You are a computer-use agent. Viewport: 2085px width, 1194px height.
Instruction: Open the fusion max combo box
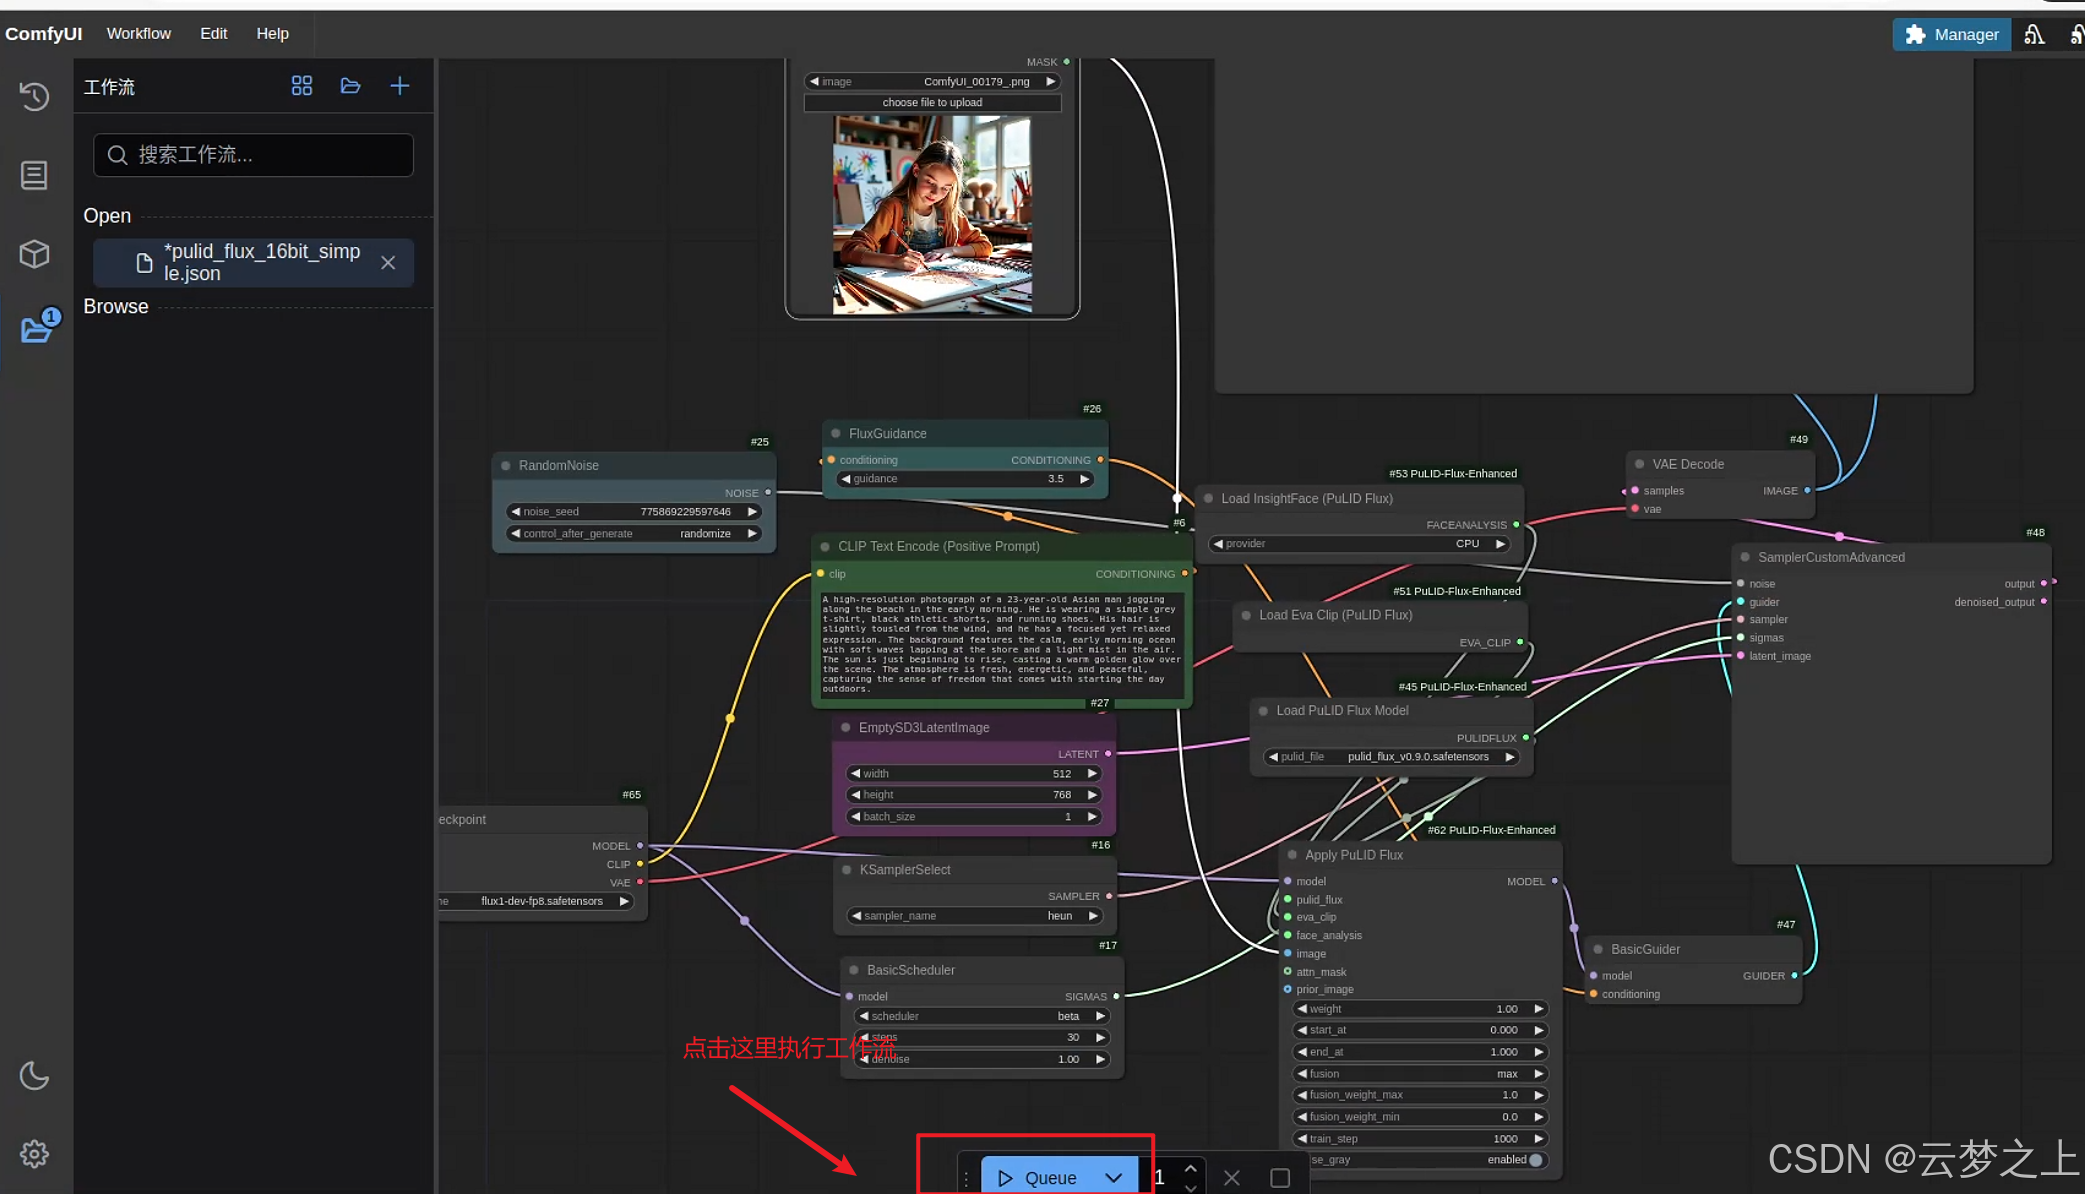[1420, 1074]
